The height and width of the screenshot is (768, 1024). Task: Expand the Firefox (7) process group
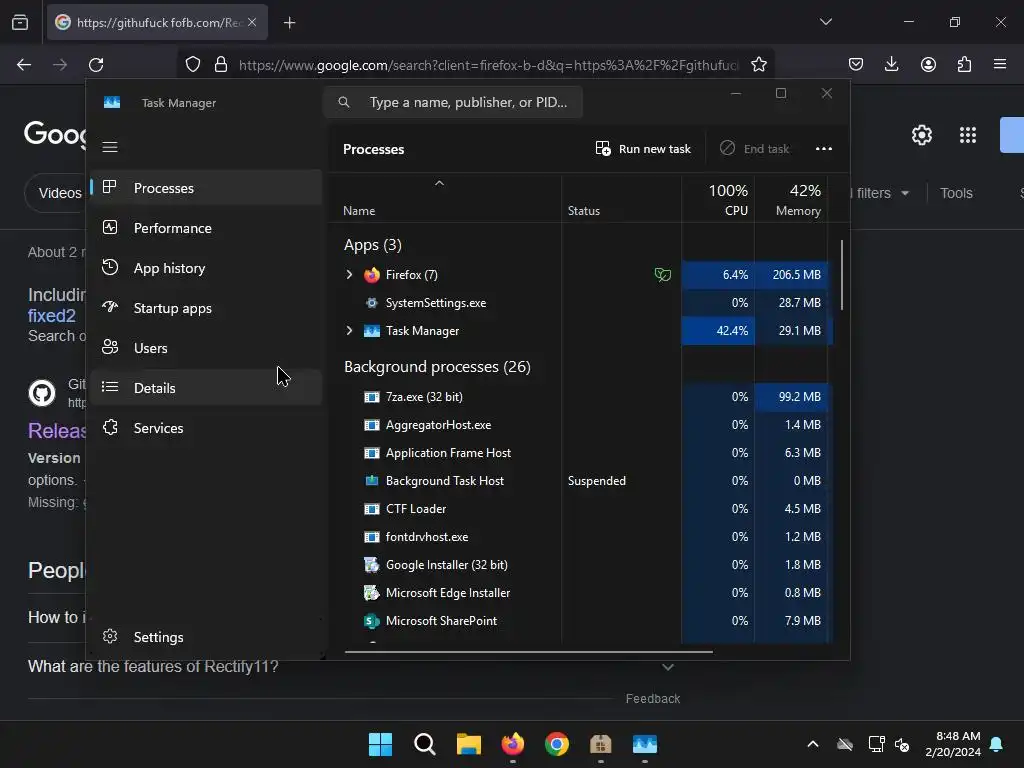point(349,275)
